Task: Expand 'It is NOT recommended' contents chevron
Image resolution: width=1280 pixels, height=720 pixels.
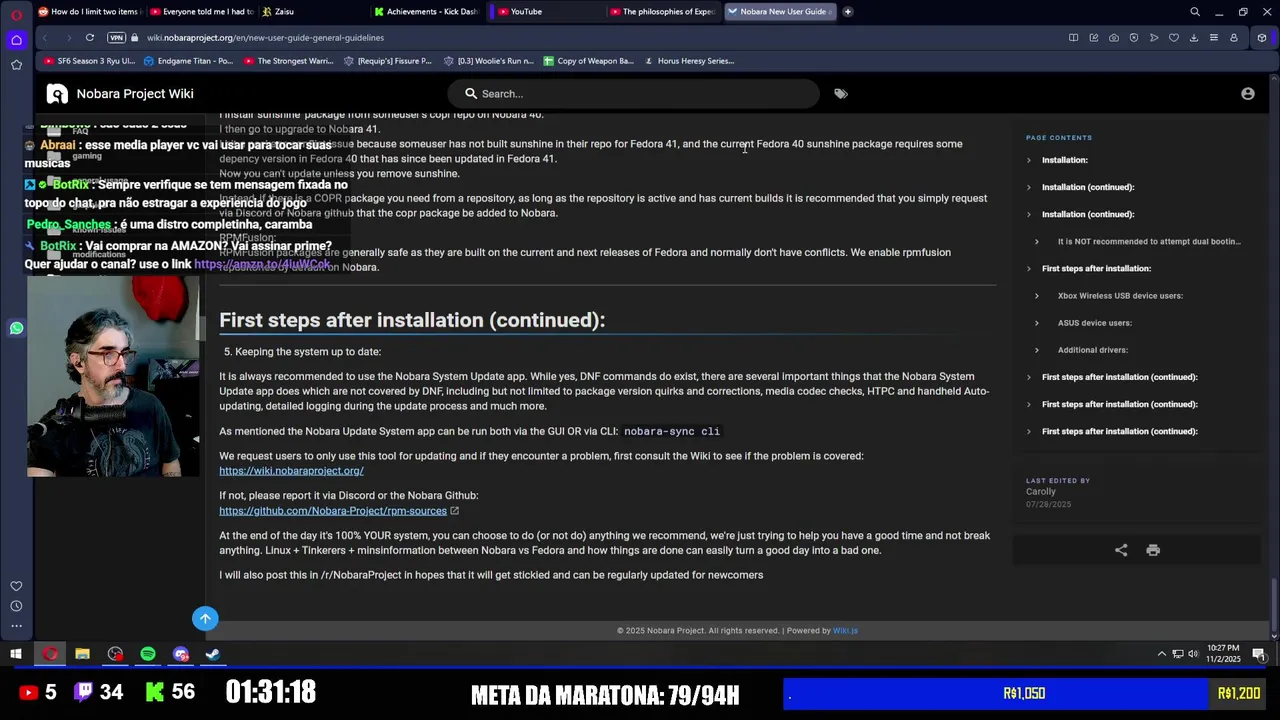Action: tap(1036, 241)
